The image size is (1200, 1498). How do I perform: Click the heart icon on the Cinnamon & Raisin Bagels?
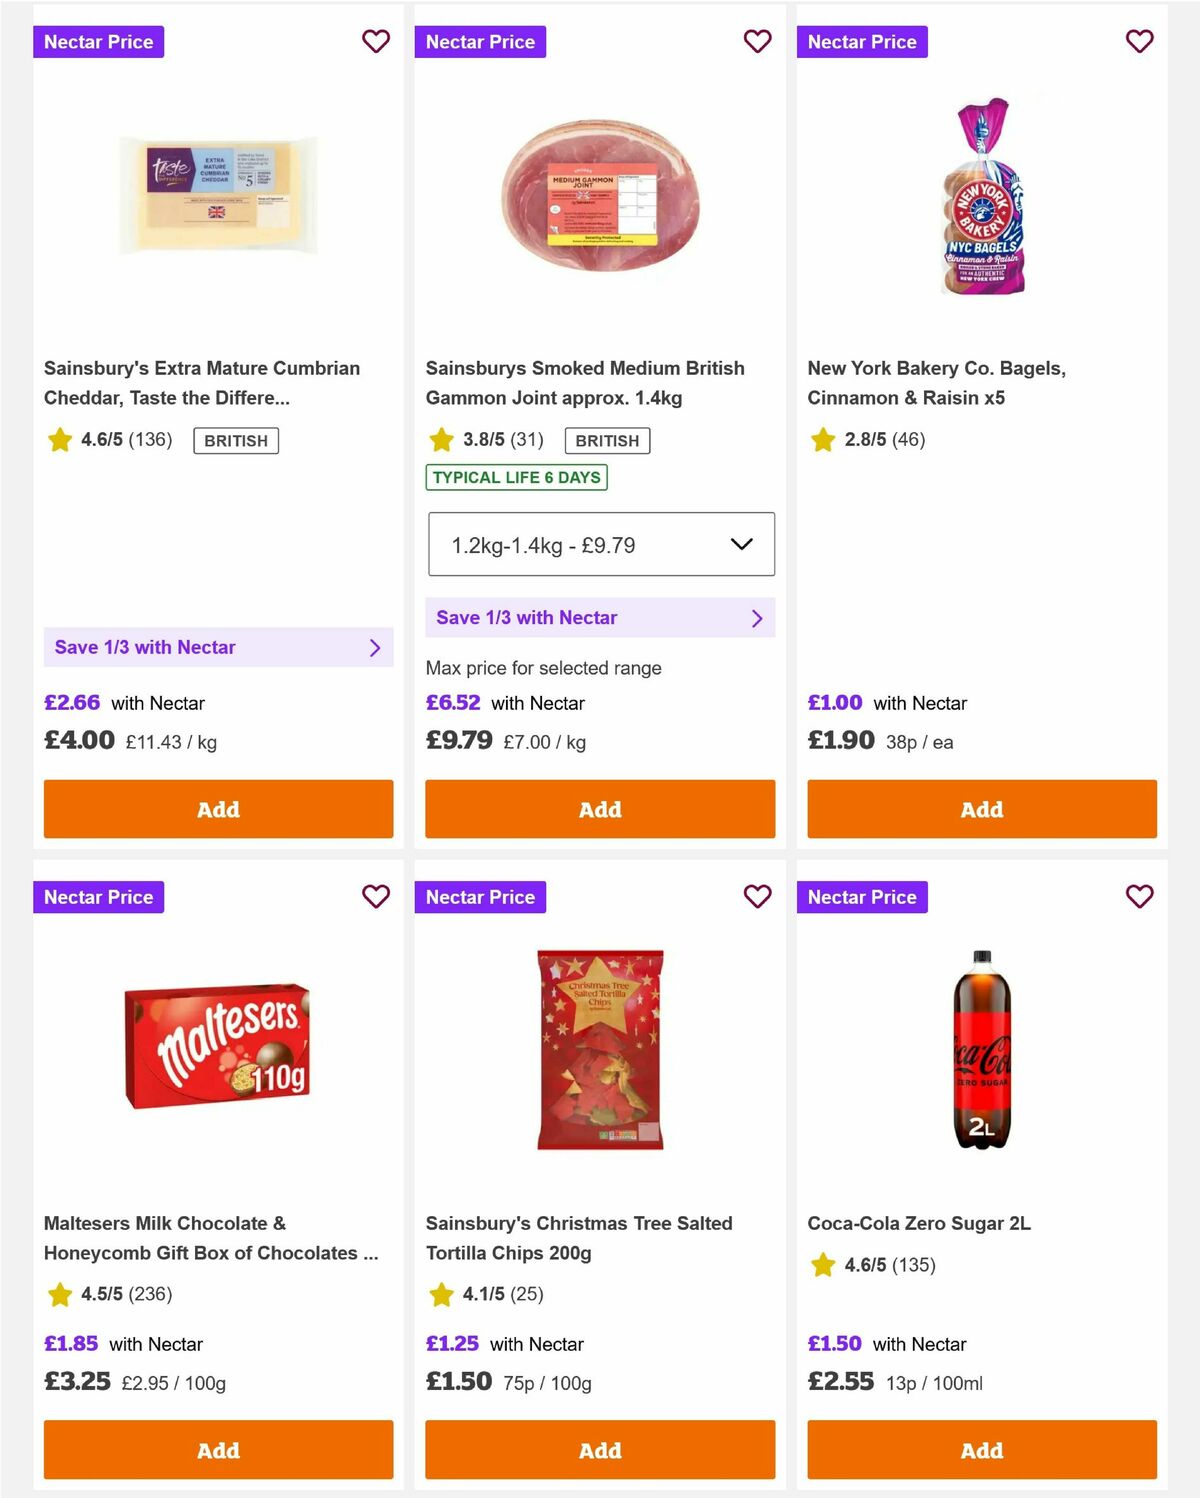[x=1139, y=42]
